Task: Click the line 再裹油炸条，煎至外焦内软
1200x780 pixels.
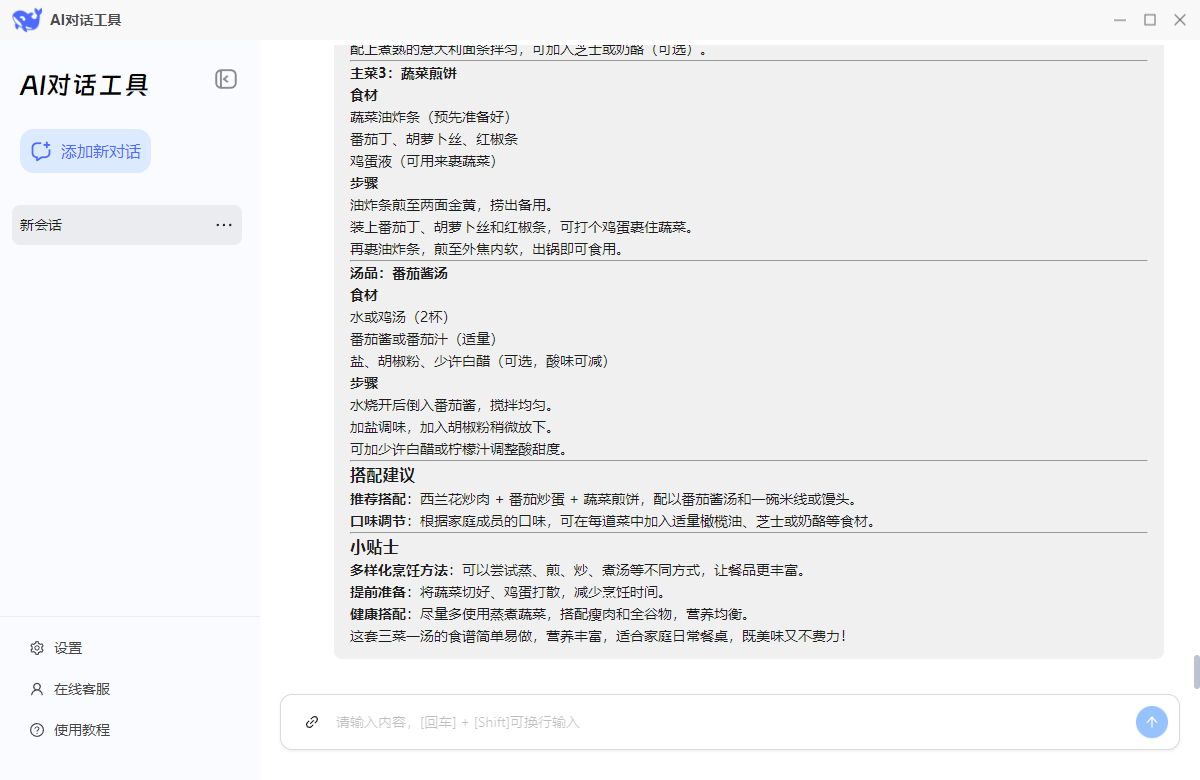Action: pyautogui.click(x=487, y=249)
